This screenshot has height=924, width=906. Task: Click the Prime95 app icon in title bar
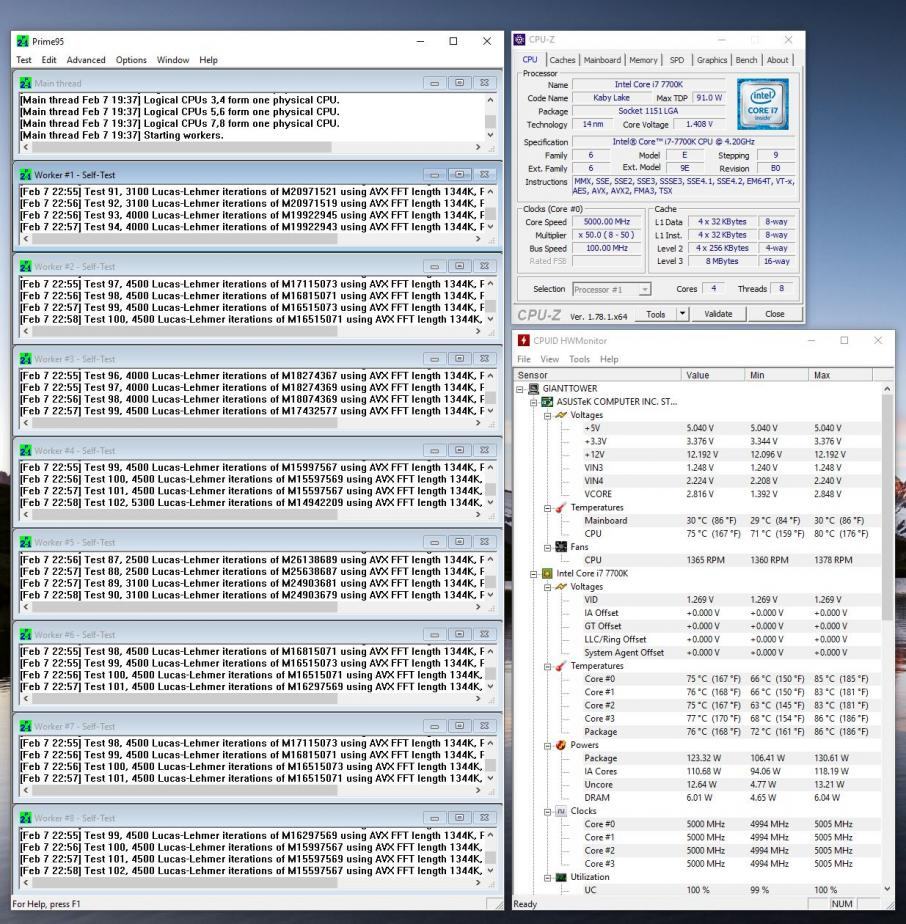tap(22, 41)
